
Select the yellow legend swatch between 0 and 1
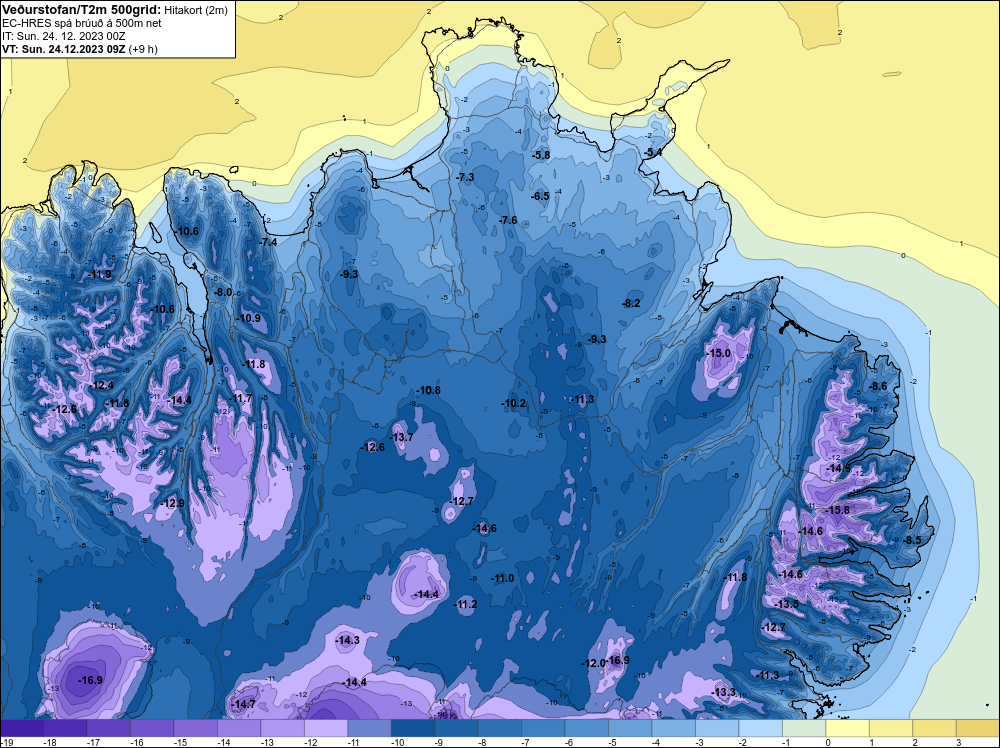[x=848, y=728]
